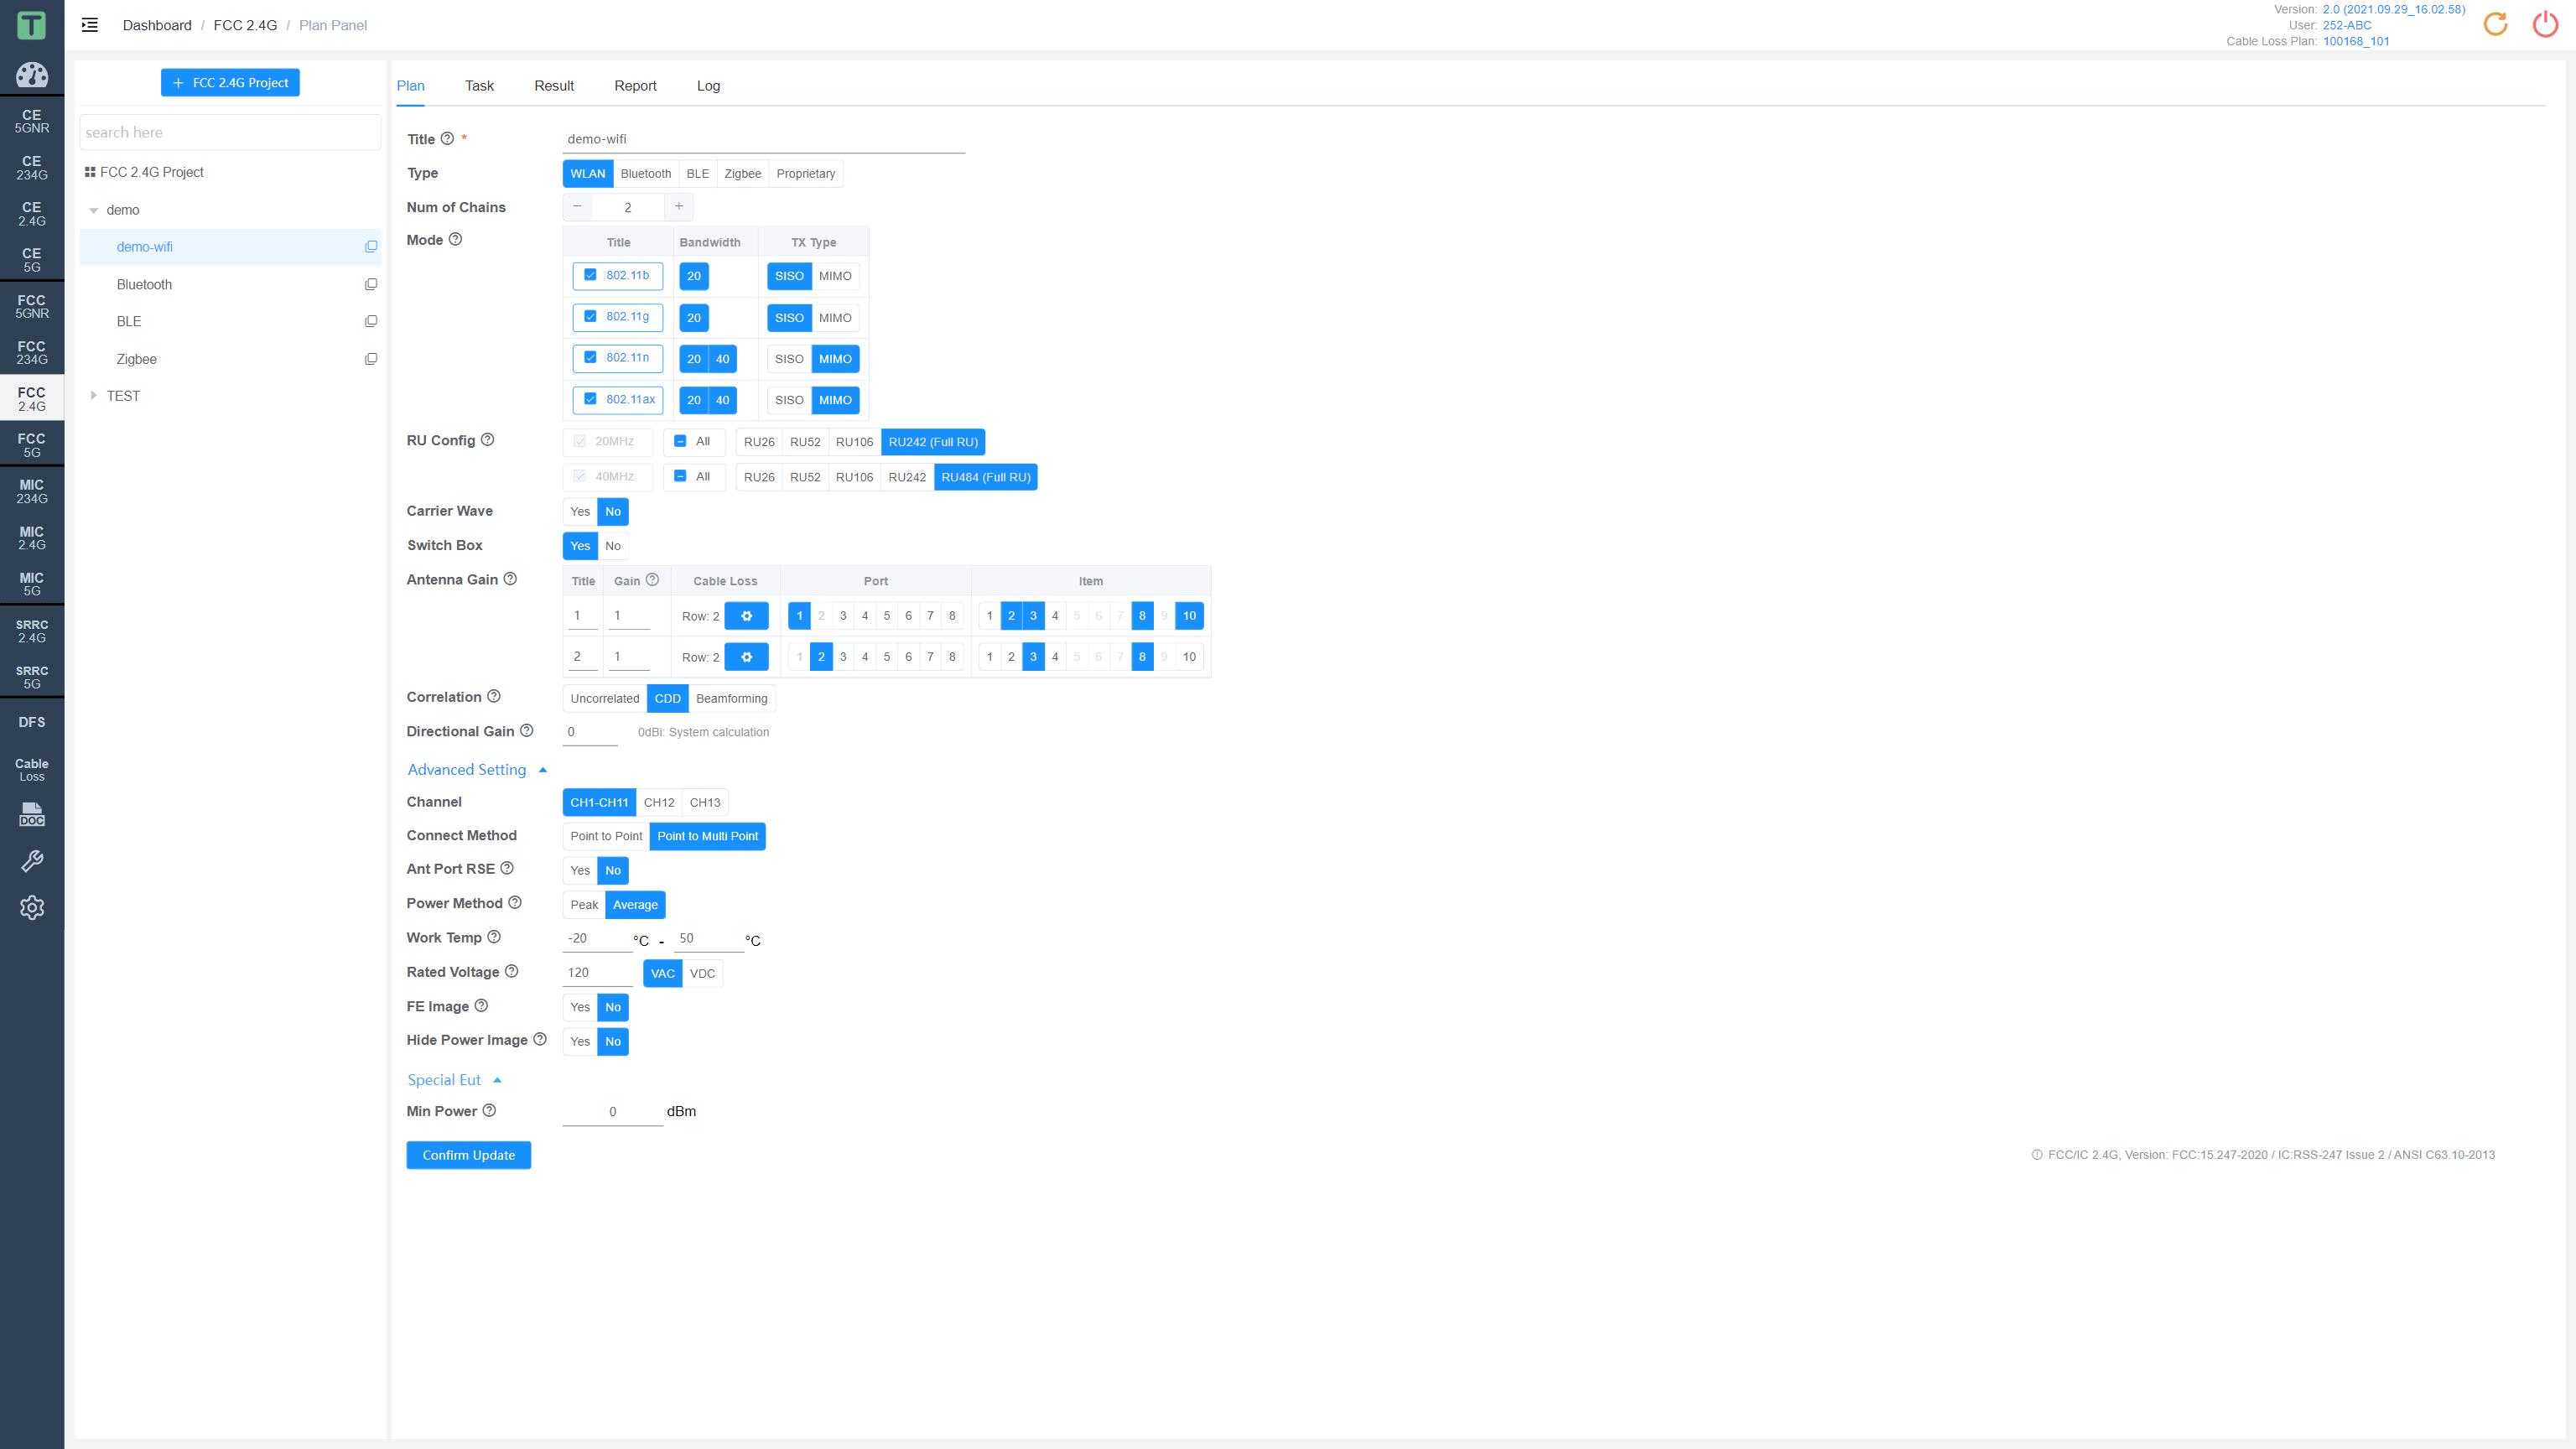The width and height of the screenshot is (2576, 1449).
Task: Toggle Ant Port RSE to Yes
Action: point(580,869)
